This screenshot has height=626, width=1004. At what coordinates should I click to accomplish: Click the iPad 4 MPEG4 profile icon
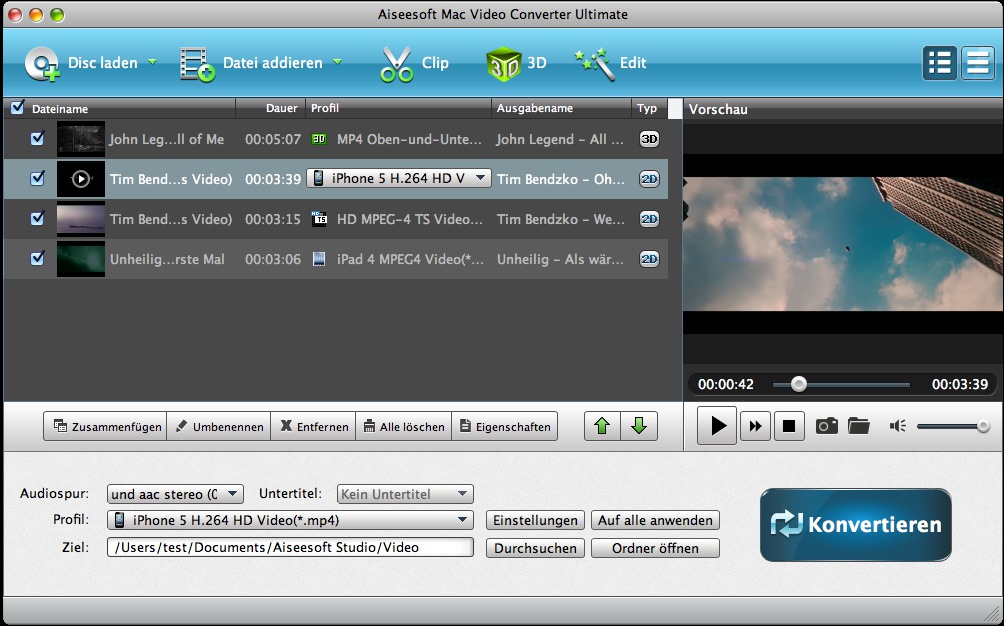pos(319,259)
